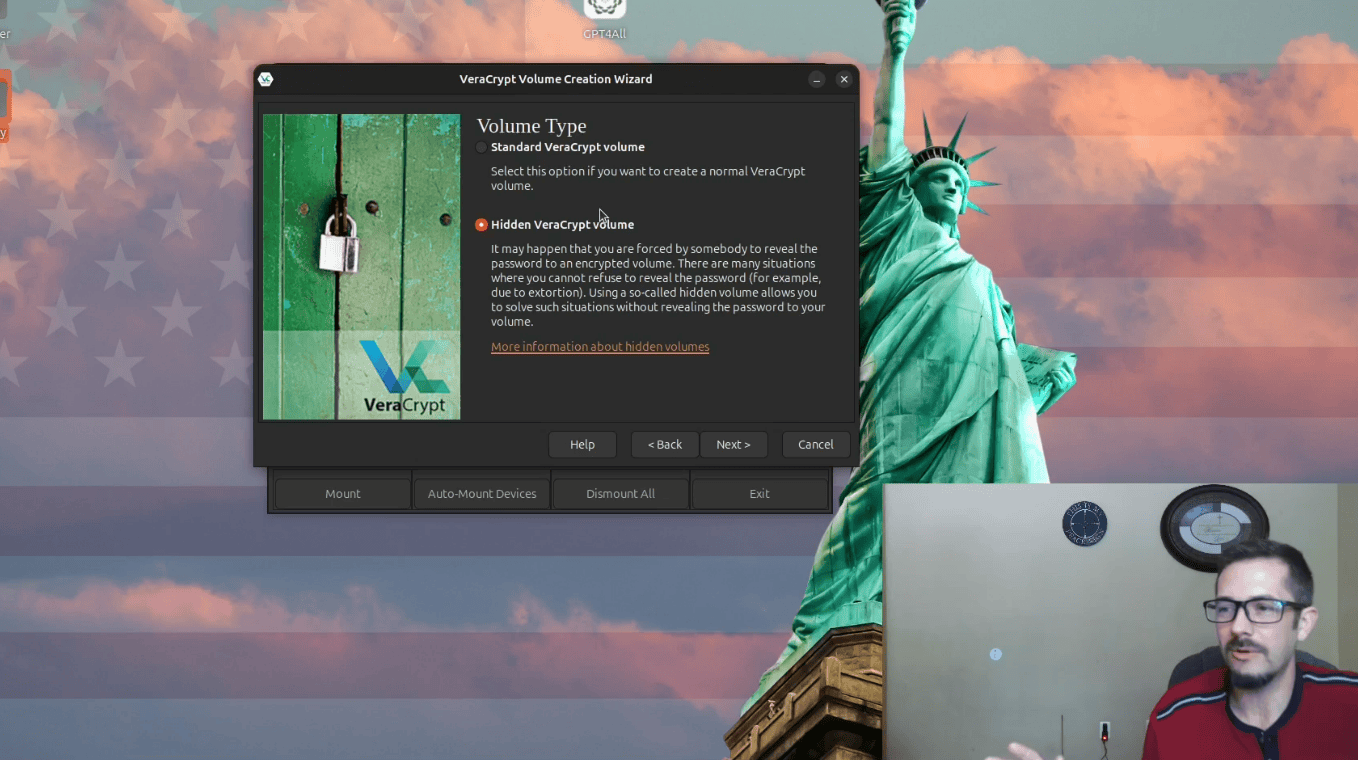Viewport: 1358px width, 760px height.
Task: Close the Volume Creation Wizard window
Action: (x=844, y=79)
